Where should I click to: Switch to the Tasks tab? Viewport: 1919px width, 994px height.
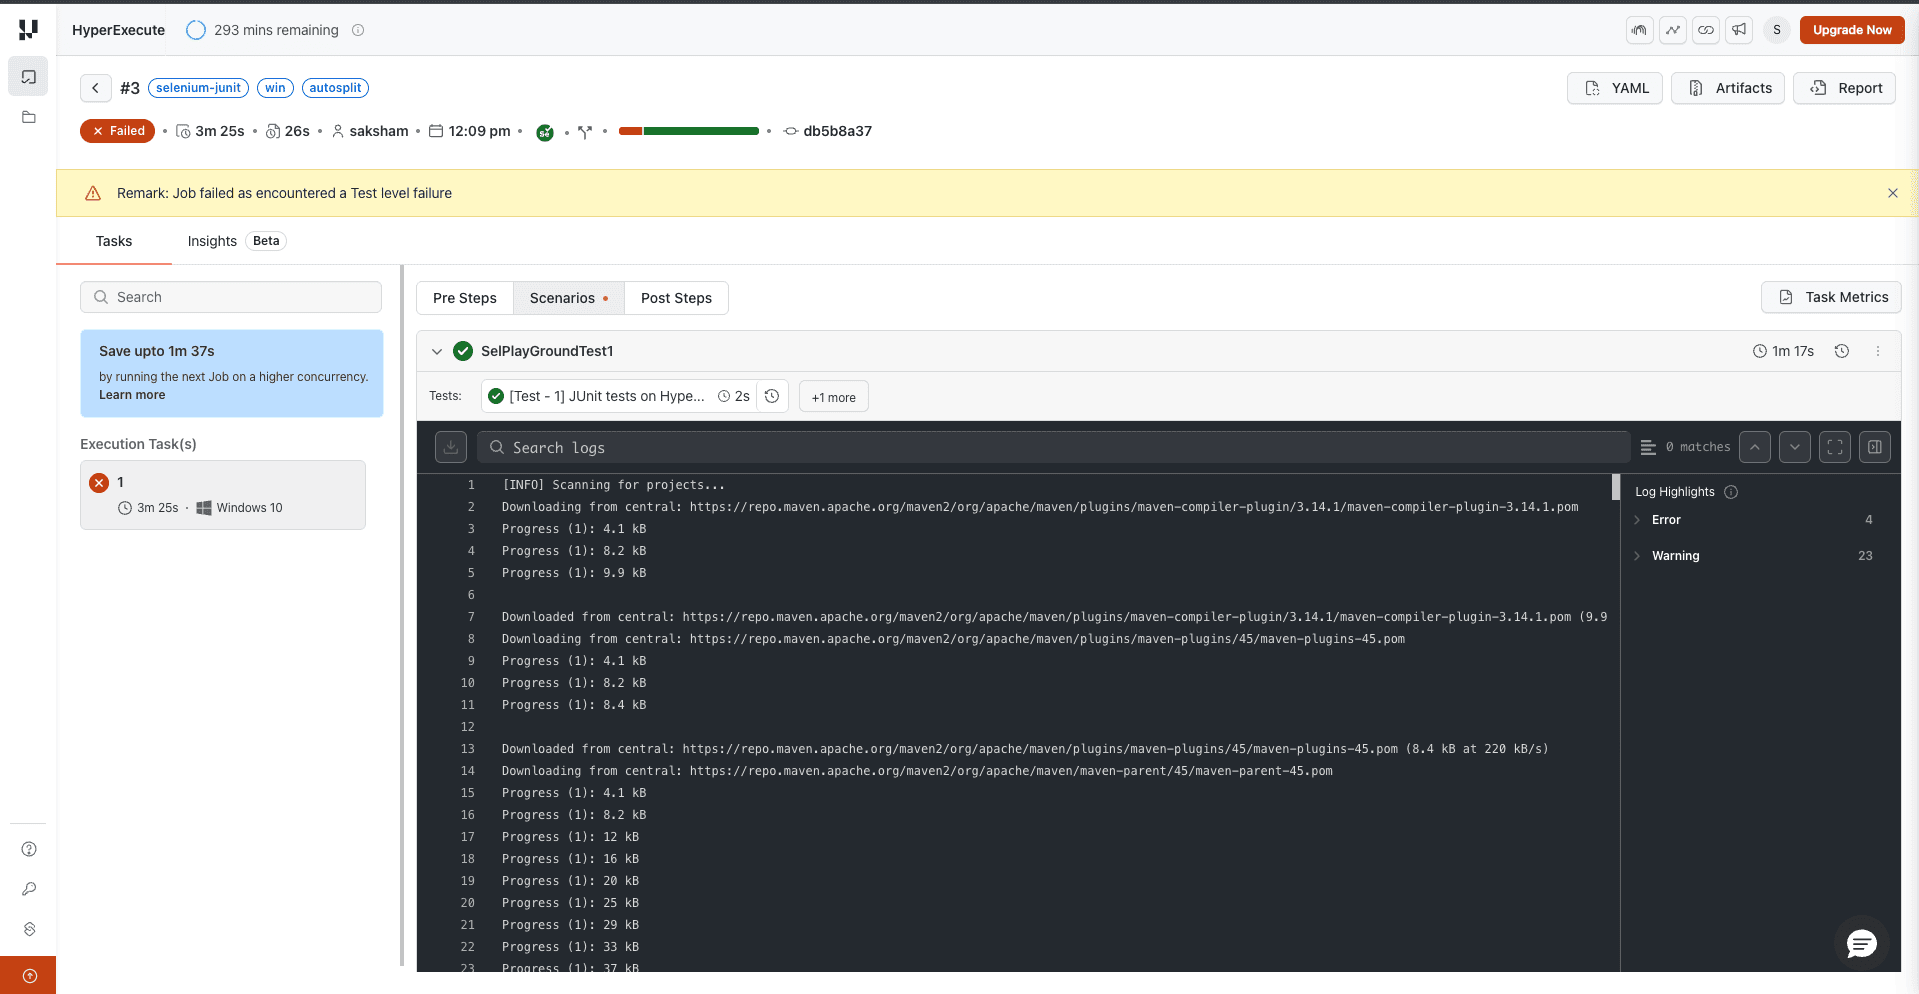click(114, 241)
